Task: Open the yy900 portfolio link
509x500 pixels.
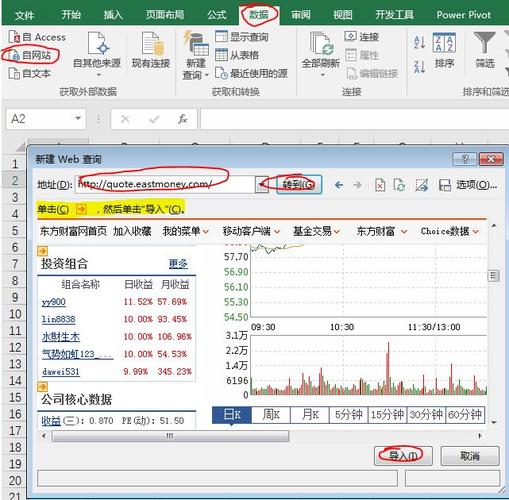Action: (54, 302)
